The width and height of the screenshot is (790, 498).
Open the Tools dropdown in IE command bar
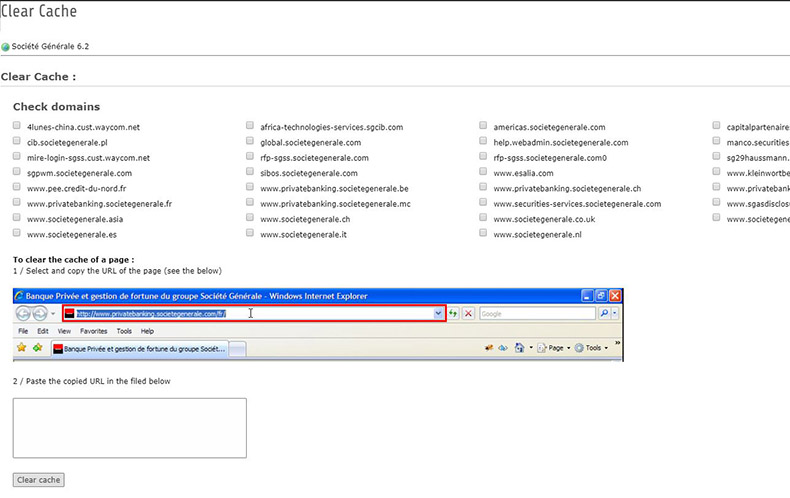coord(591,348)
